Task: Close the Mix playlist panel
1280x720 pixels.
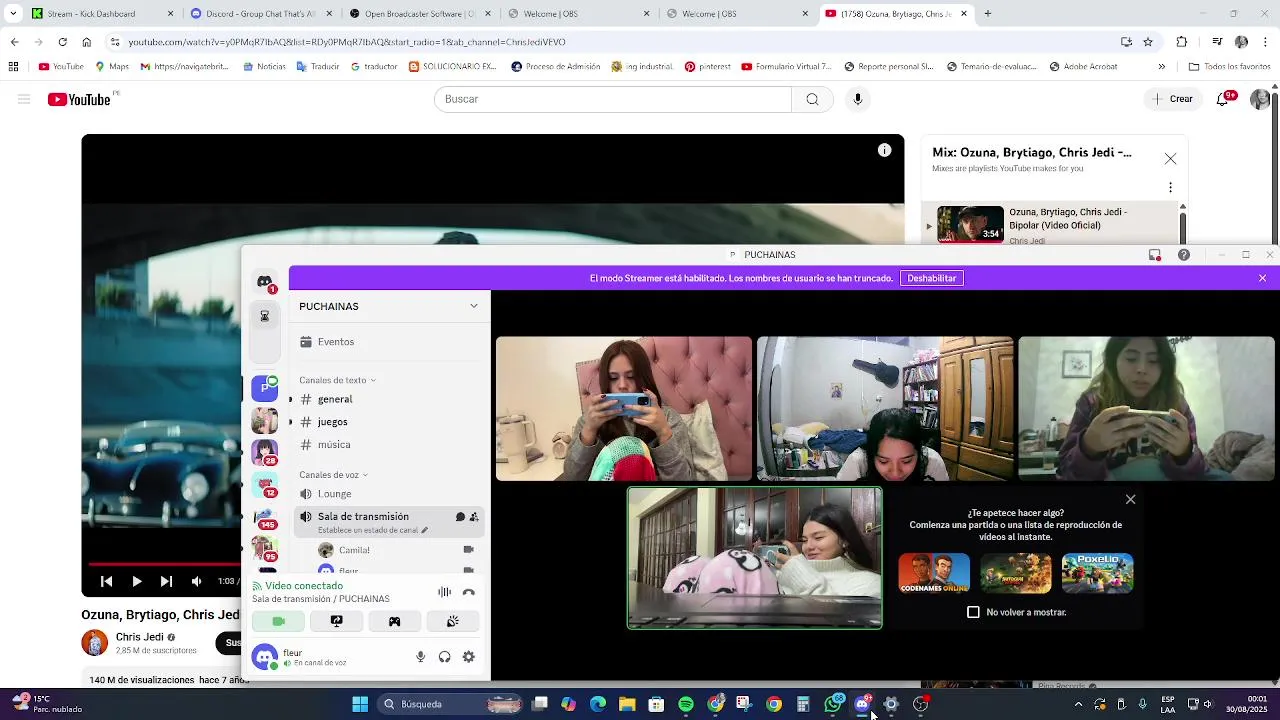Action: pyautogui.click(x=1170, y=159)
